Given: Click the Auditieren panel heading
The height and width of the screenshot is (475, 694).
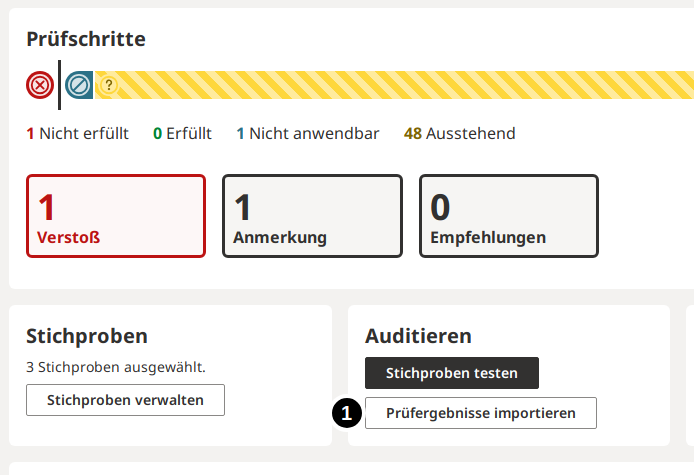Looking at the screenshot, I should coord(418,336).
